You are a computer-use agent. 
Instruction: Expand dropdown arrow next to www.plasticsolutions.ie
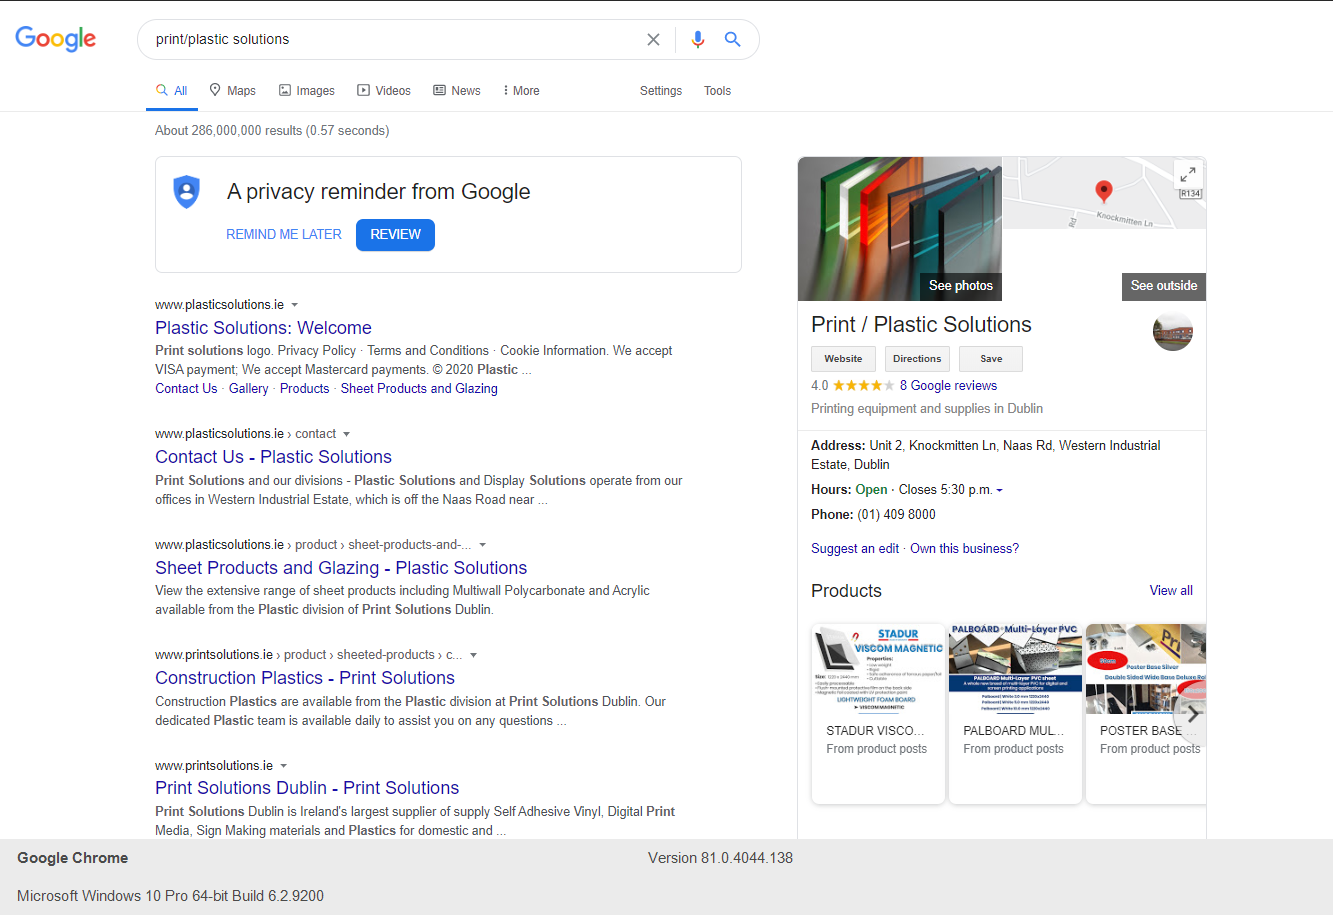click(295, 305)
